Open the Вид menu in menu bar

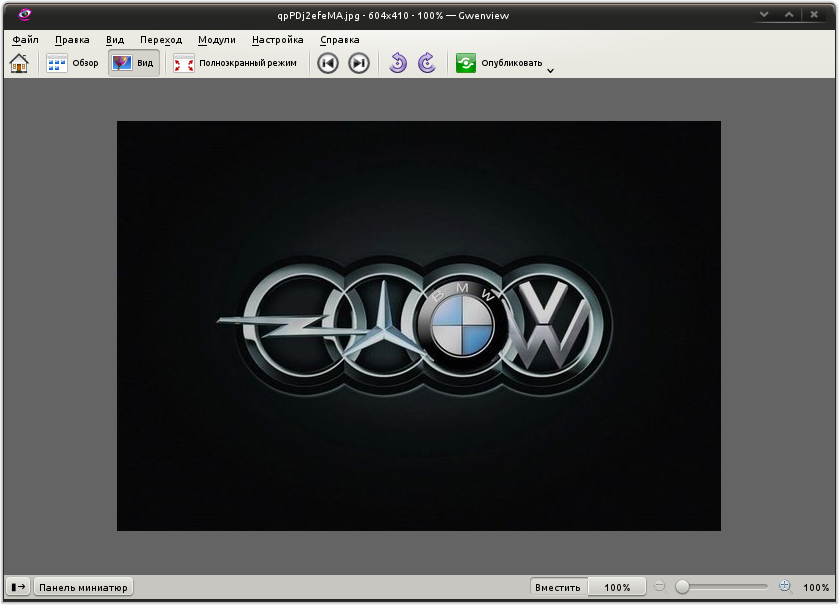point(115,40)
